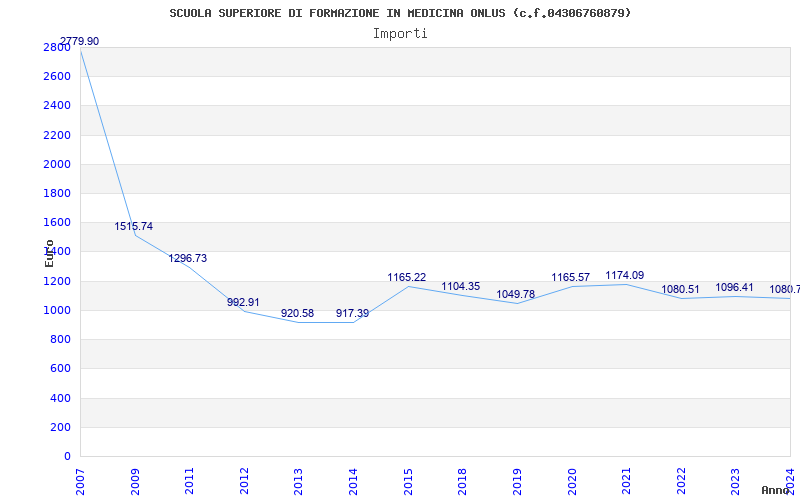Click the 2011 x-axis year label
This screenshot has height=500, width=800.
190,482
